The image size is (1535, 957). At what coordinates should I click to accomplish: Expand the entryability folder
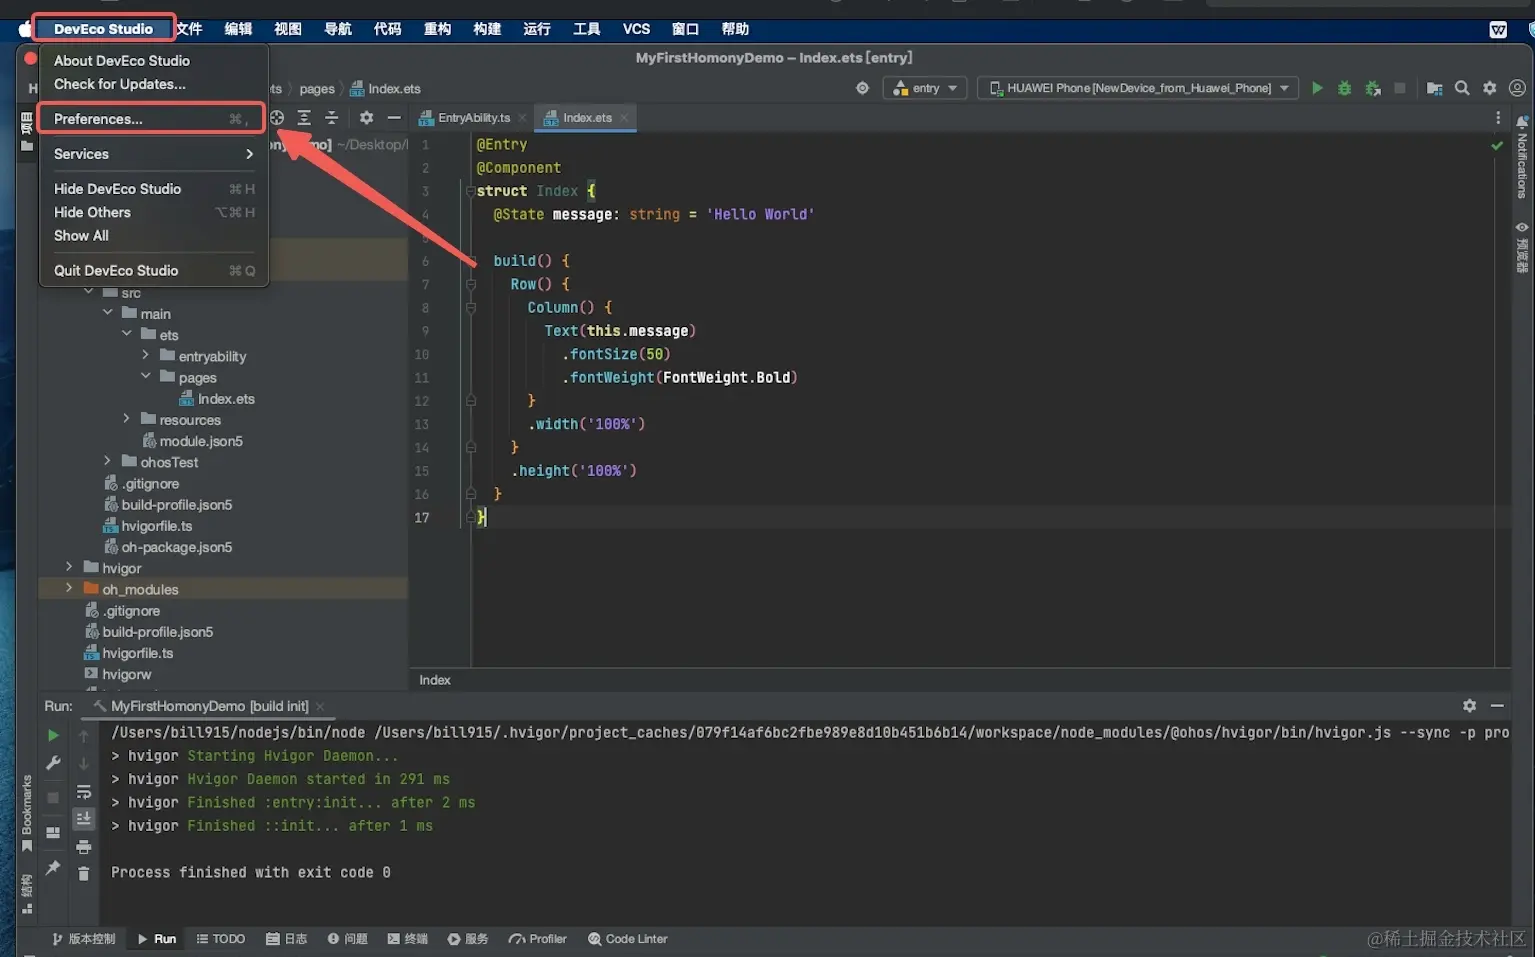pos(146,355)
